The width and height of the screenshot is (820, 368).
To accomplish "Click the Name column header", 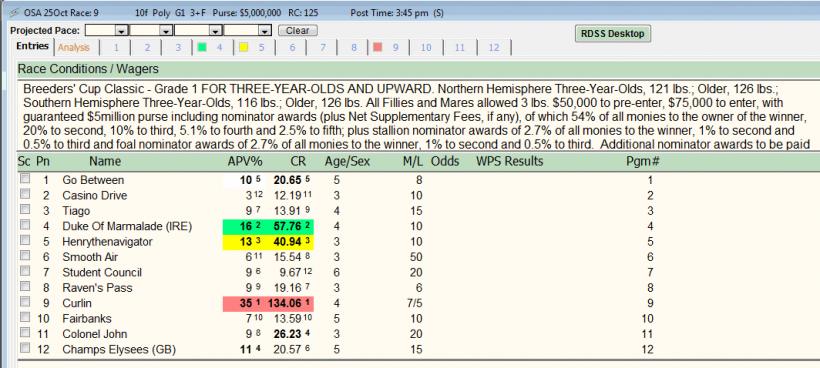I will (x=105, y=162).
